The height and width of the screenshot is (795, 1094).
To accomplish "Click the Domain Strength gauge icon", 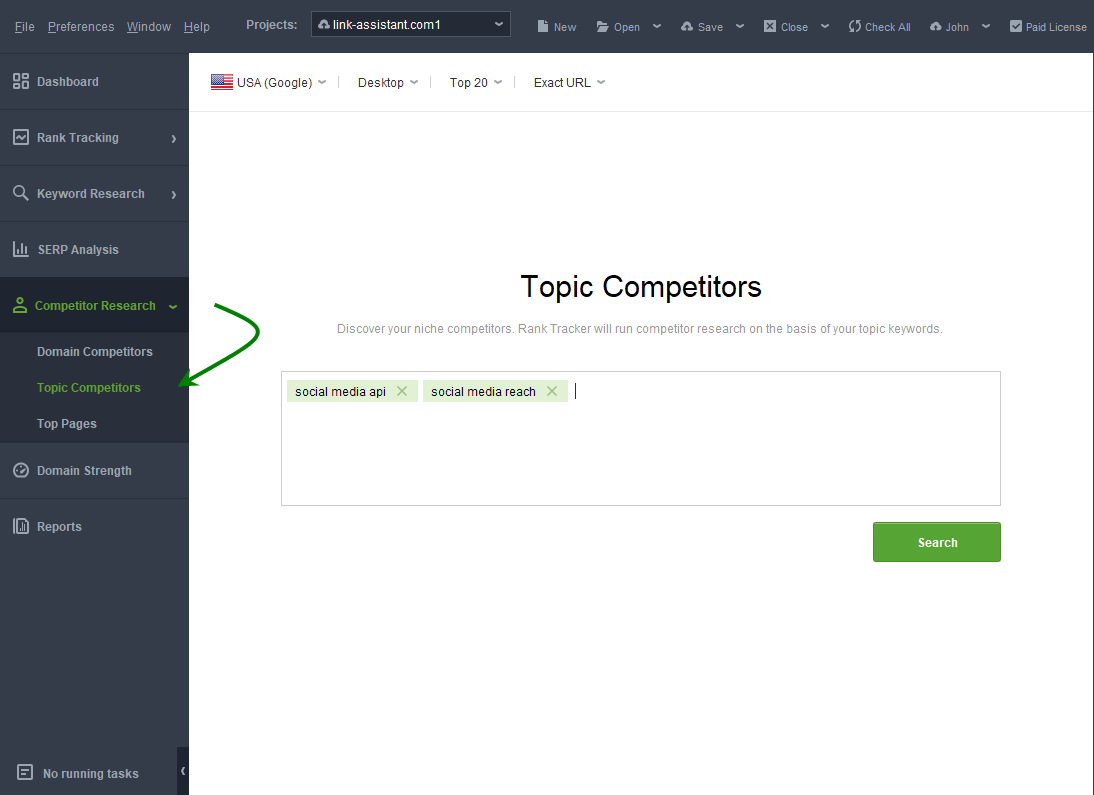I will [x=20, y=471].
